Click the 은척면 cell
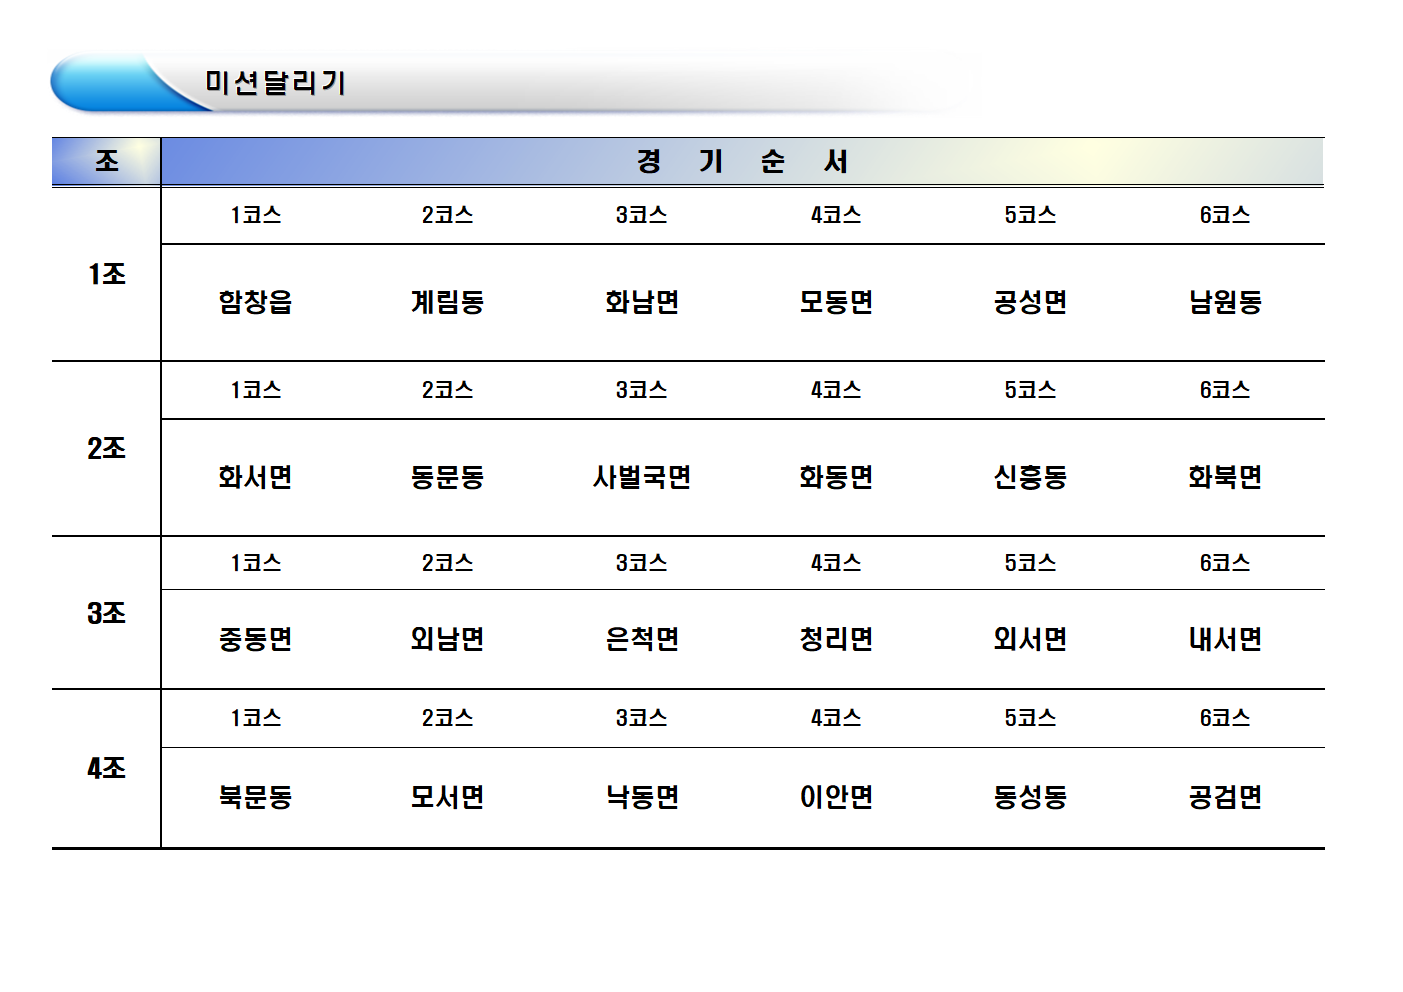This screenshot has height=992, width=1403. (x=642, y=639)
